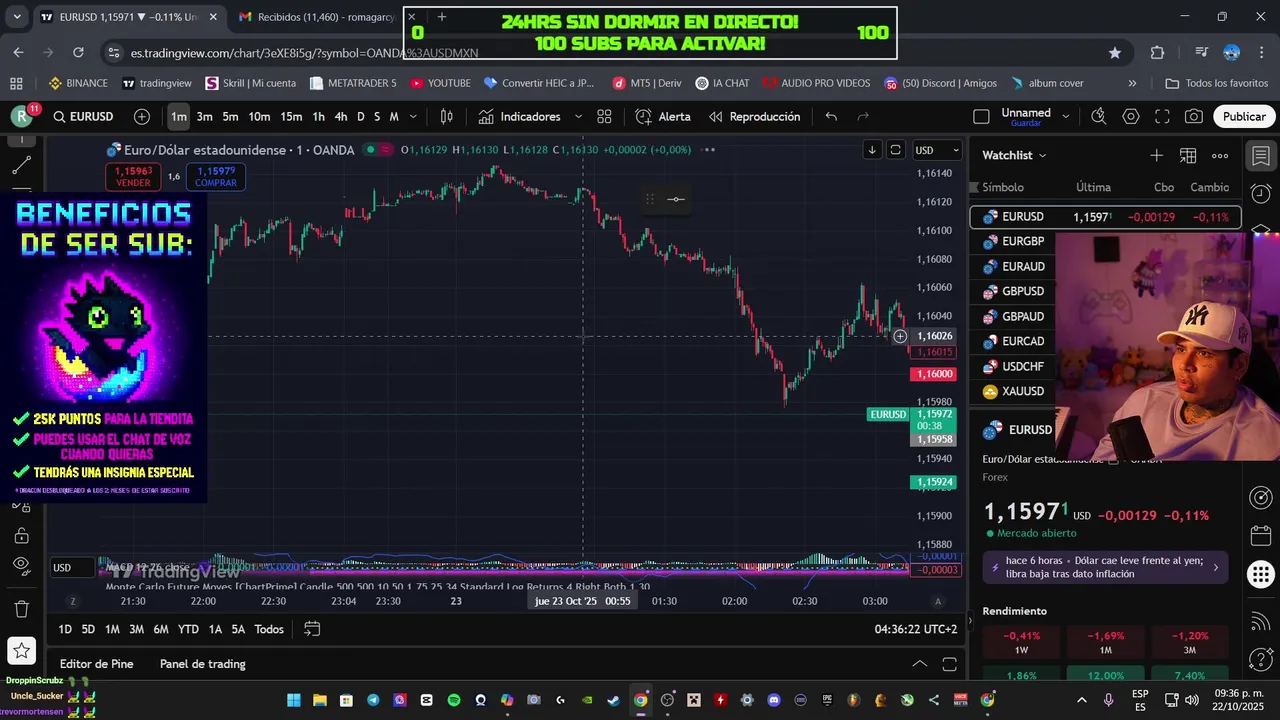Select the 5D date range
This screenshot has width=1280, height=720.
pyautogui.click(x=88, y=629)
